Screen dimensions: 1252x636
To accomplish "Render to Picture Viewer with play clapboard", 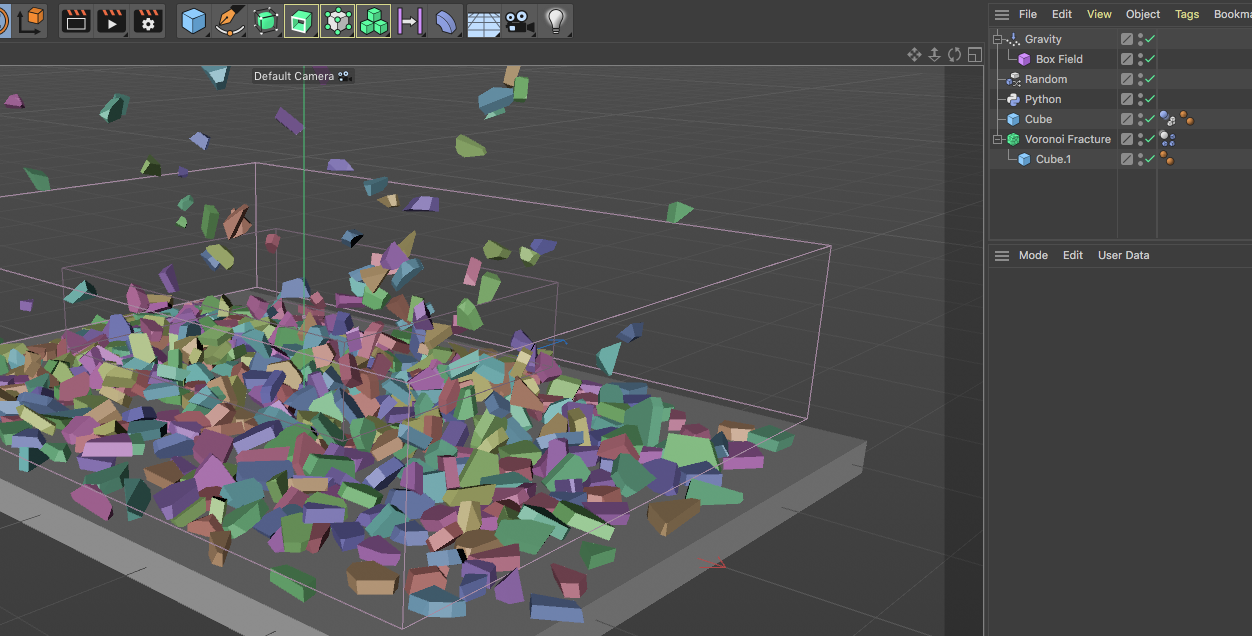I will (111, 20).
